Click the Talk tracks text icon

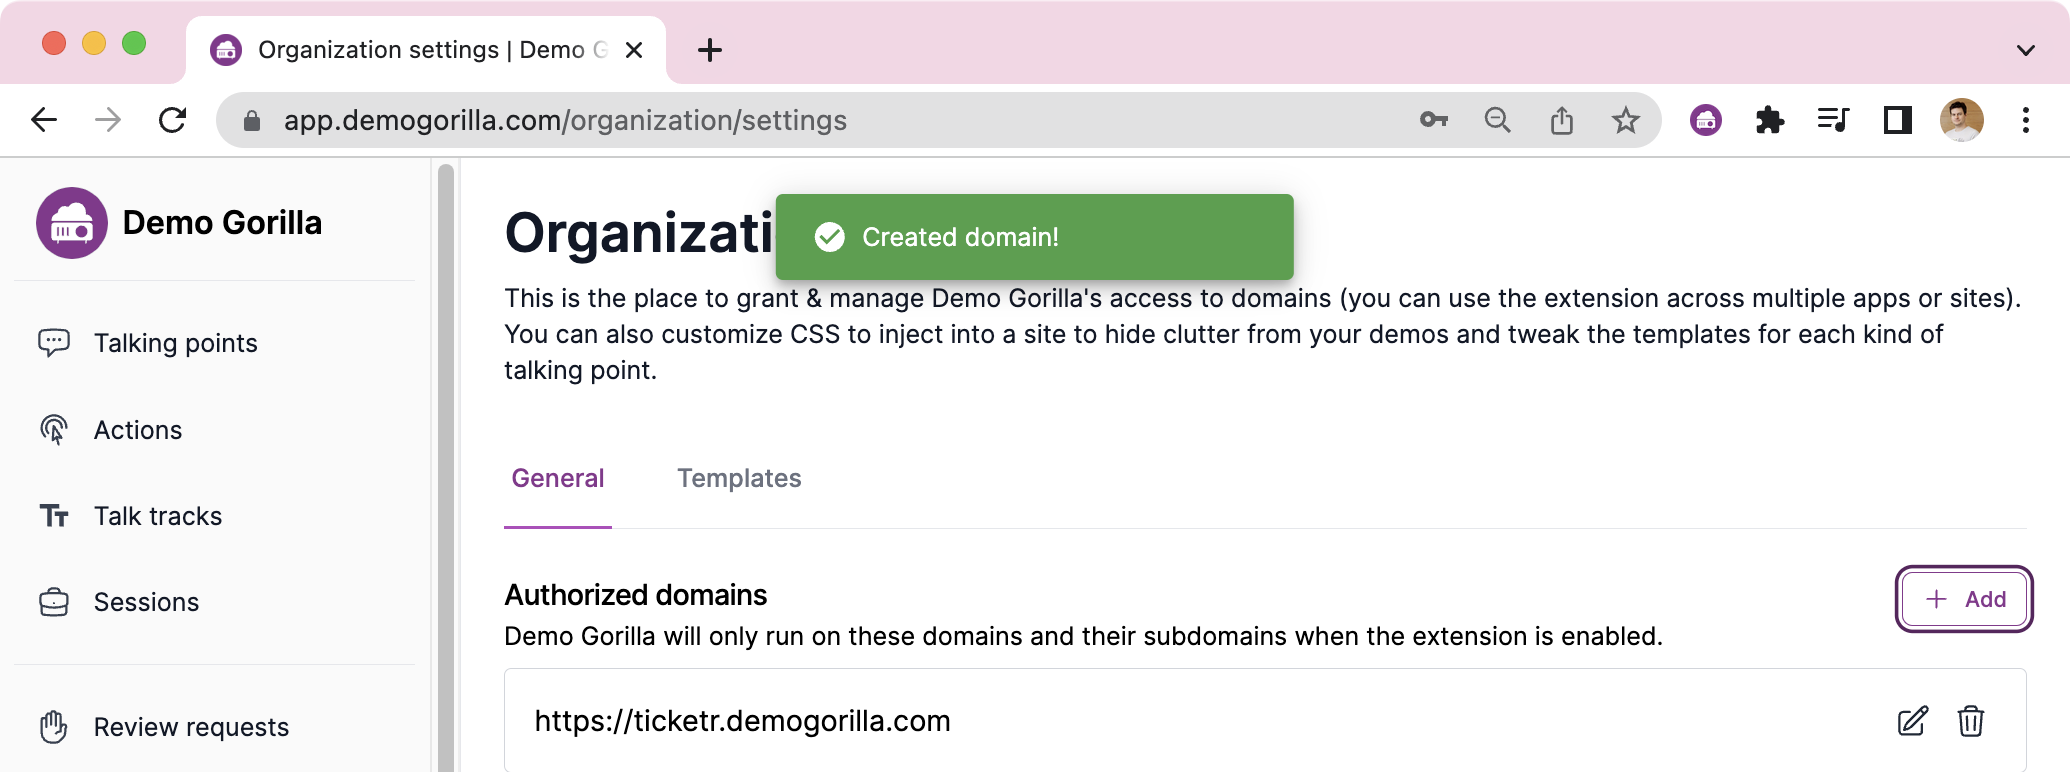[54, 516]
